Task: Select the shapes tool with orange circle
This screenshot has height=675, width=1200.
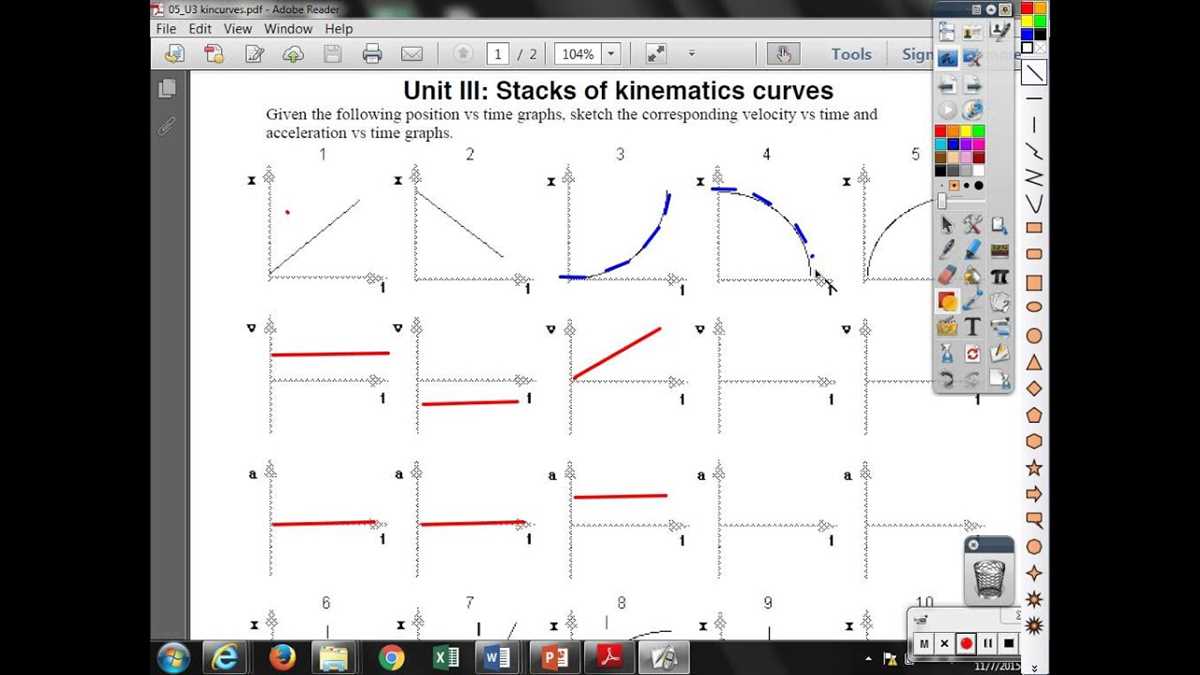Action: tap(947, 301)
